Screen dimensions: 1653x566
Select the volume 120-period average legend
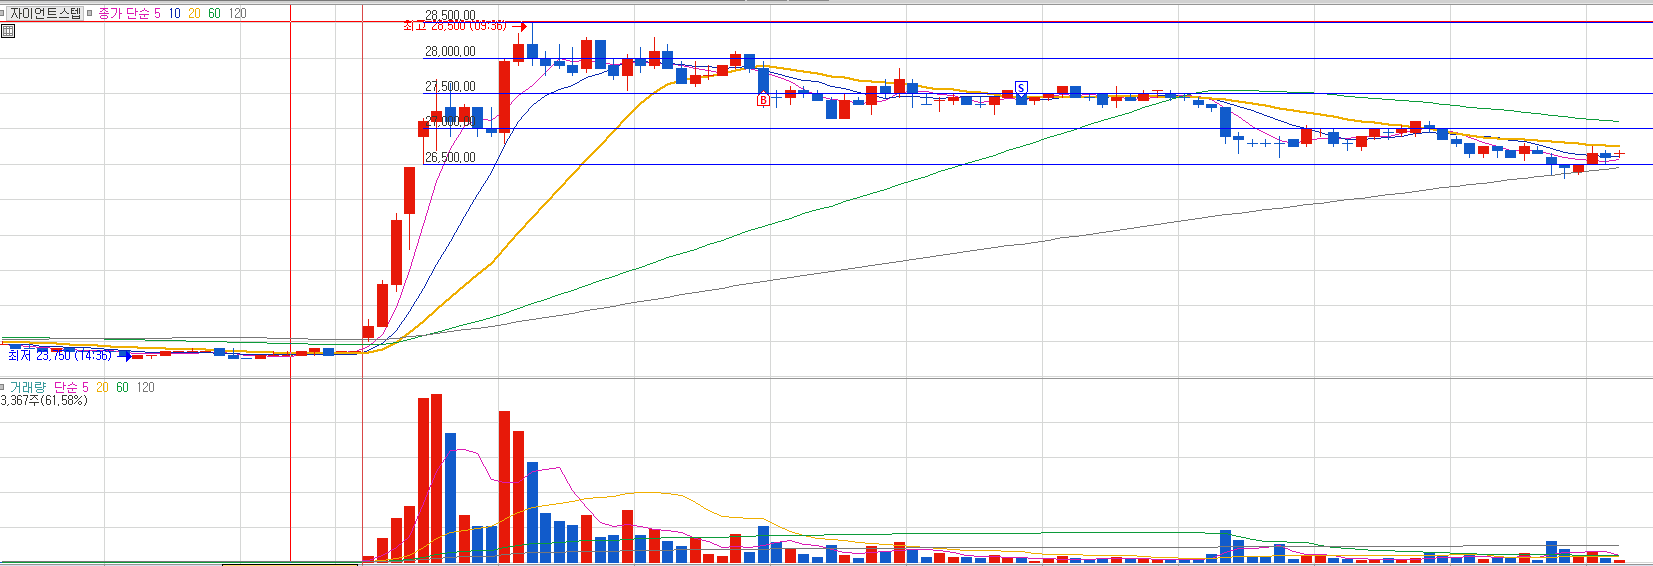(x=146, y=387)
